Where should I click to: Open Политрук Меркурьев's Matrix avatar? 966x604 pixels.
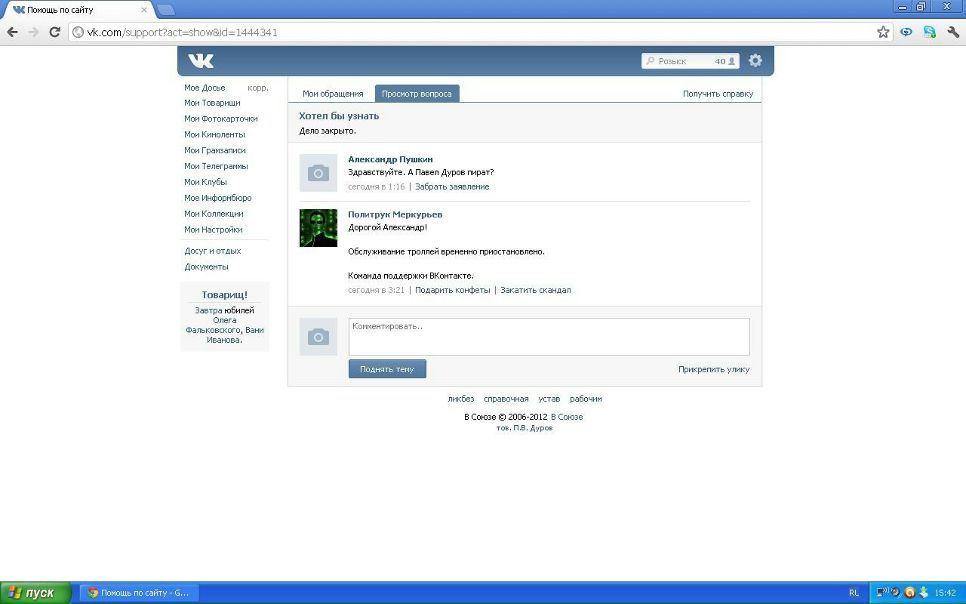tap(318, 228)
